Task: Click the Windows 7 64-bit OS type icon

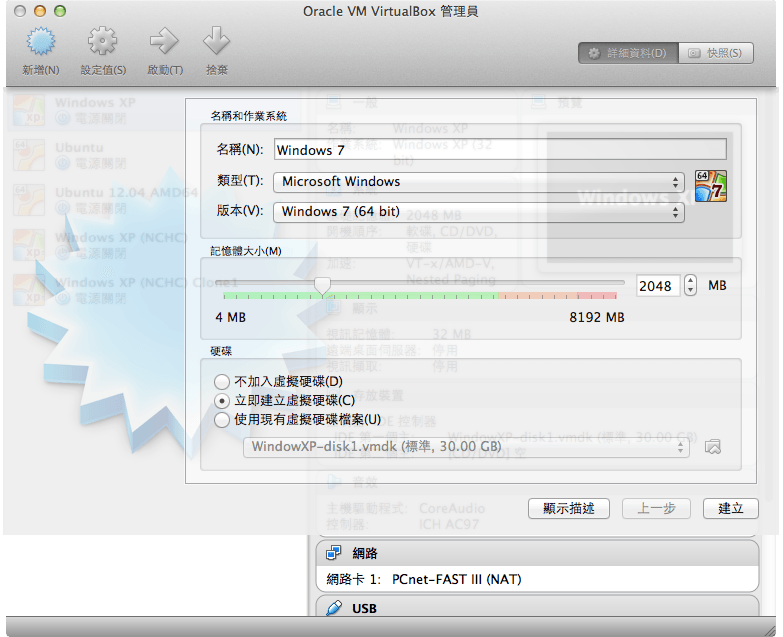Action: pyautogui.click(x=710, y=186)
